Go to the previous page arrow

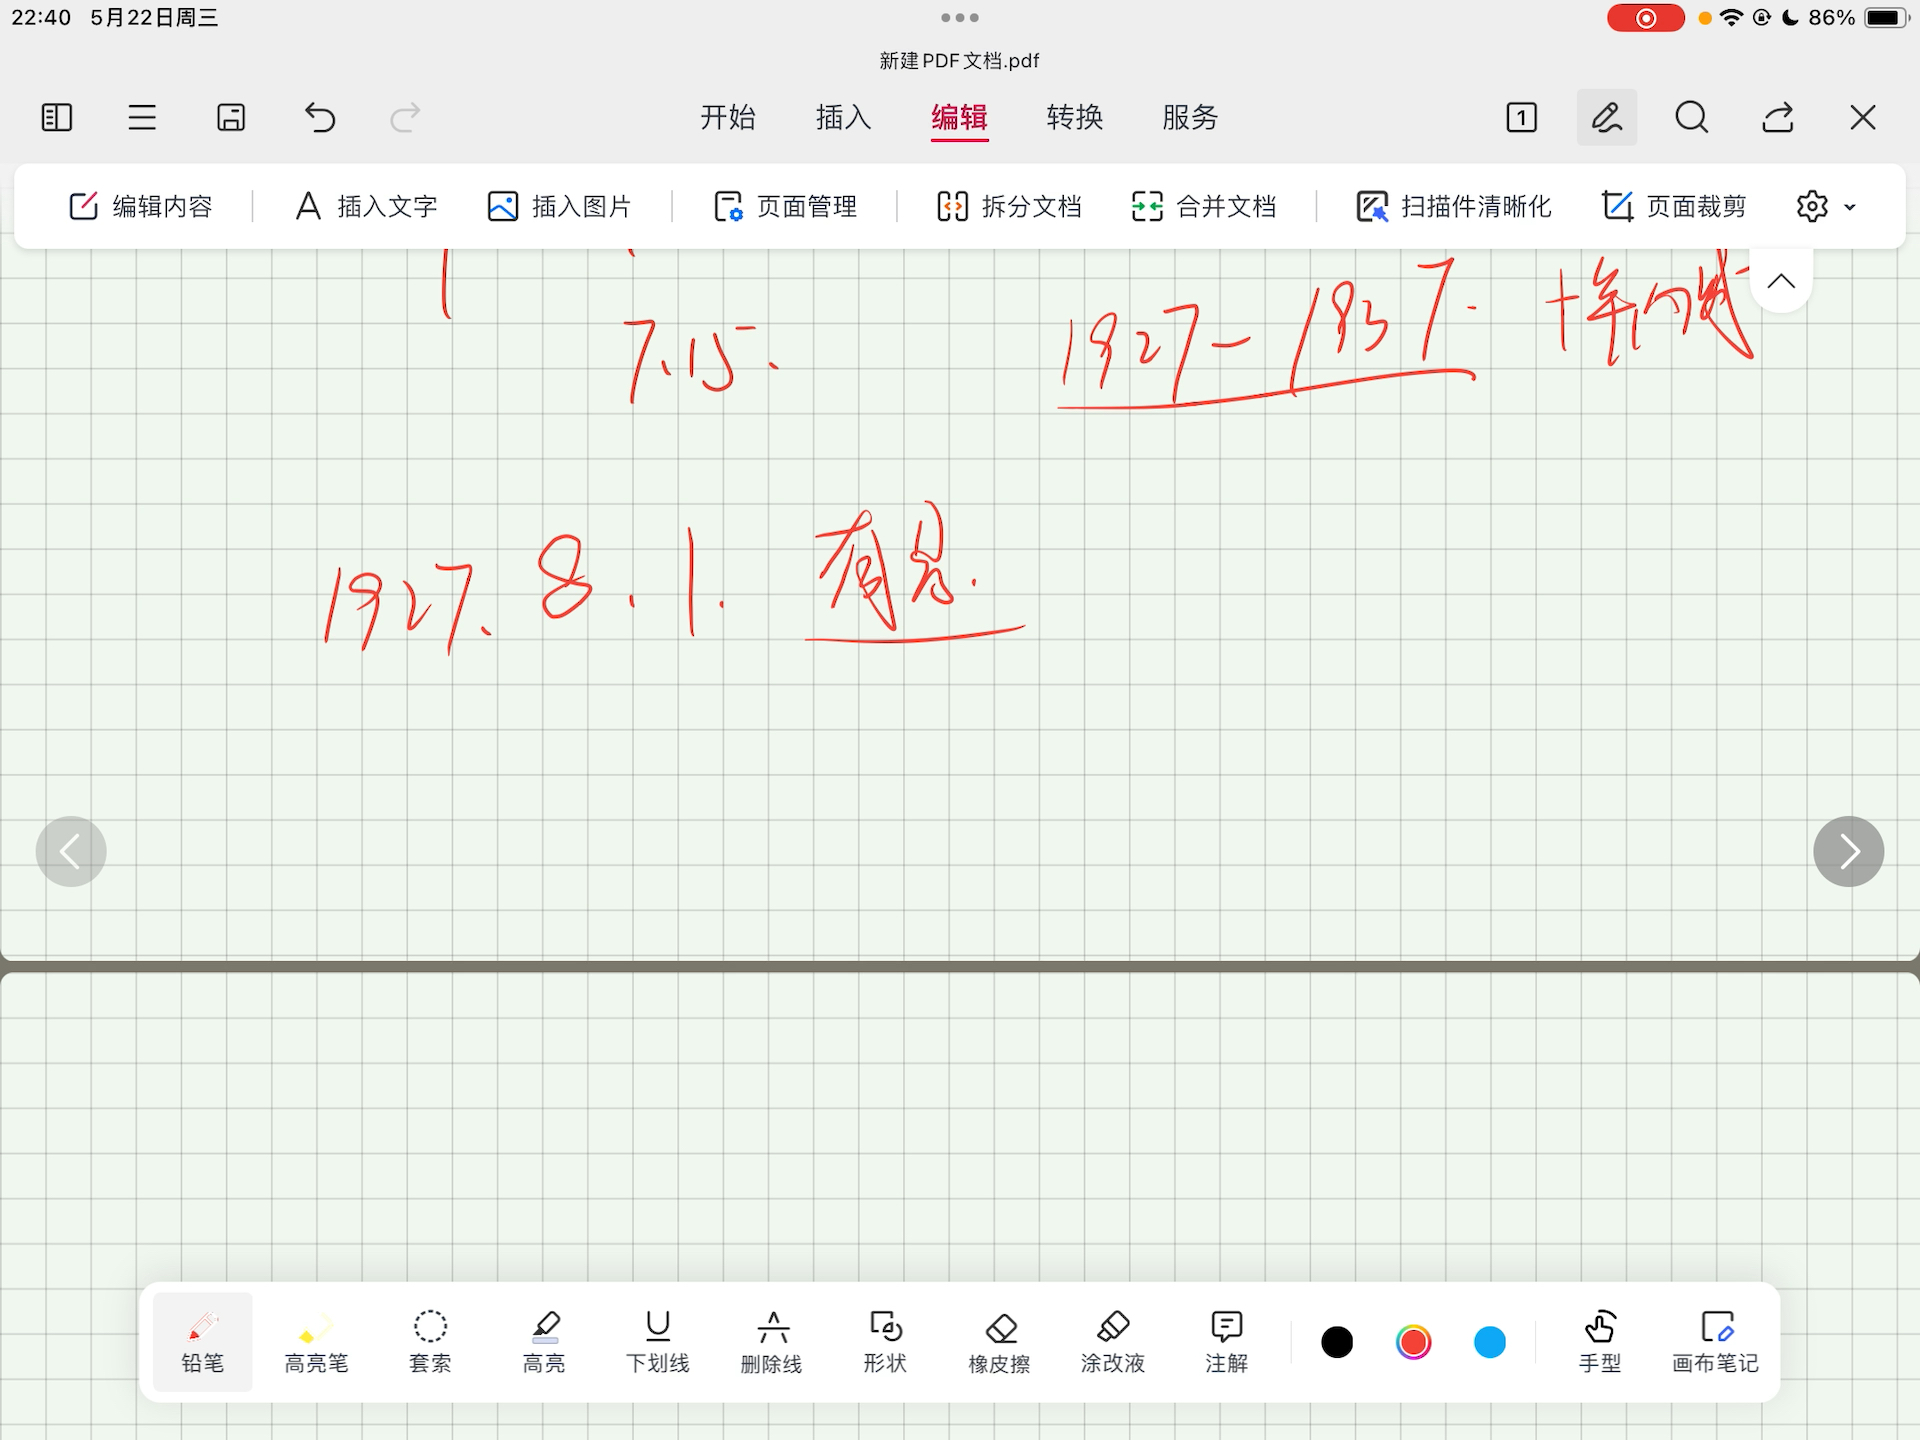(x=71, y=852)
